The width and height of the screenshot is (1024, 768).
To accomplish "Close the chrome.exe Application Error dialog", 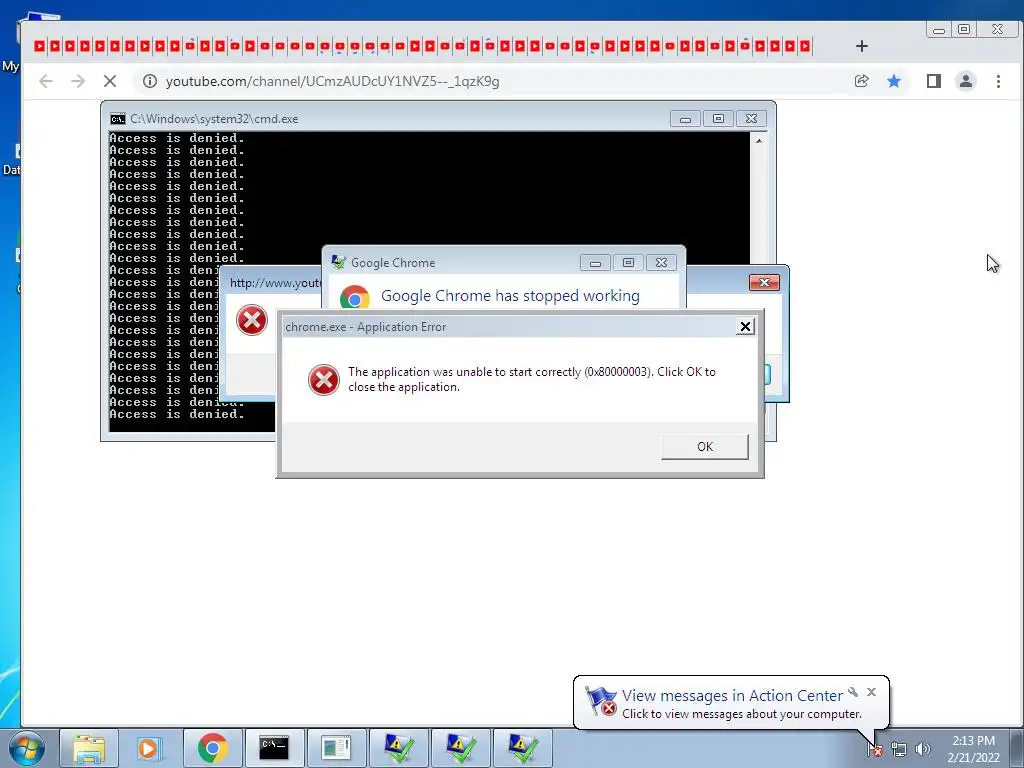I will (x=744, y=327).
